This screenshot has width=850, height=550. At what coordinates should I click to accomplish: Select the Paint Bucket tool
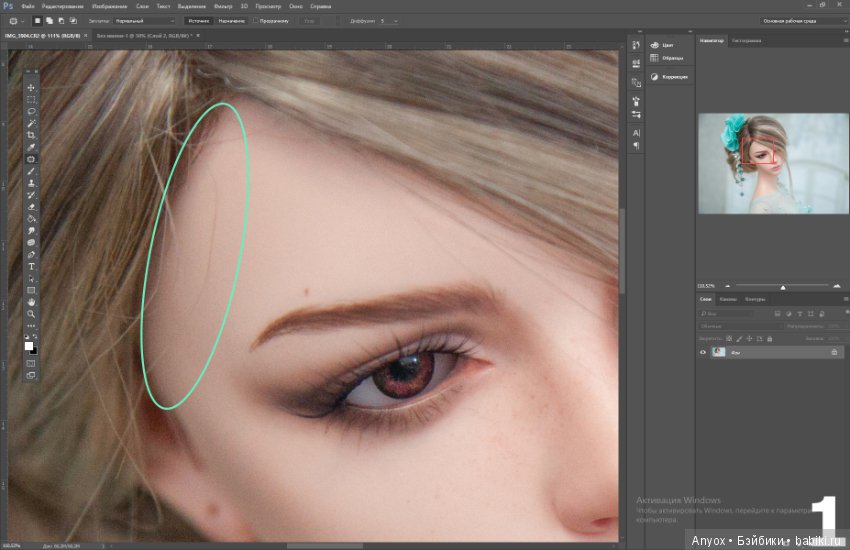[31, 219]
